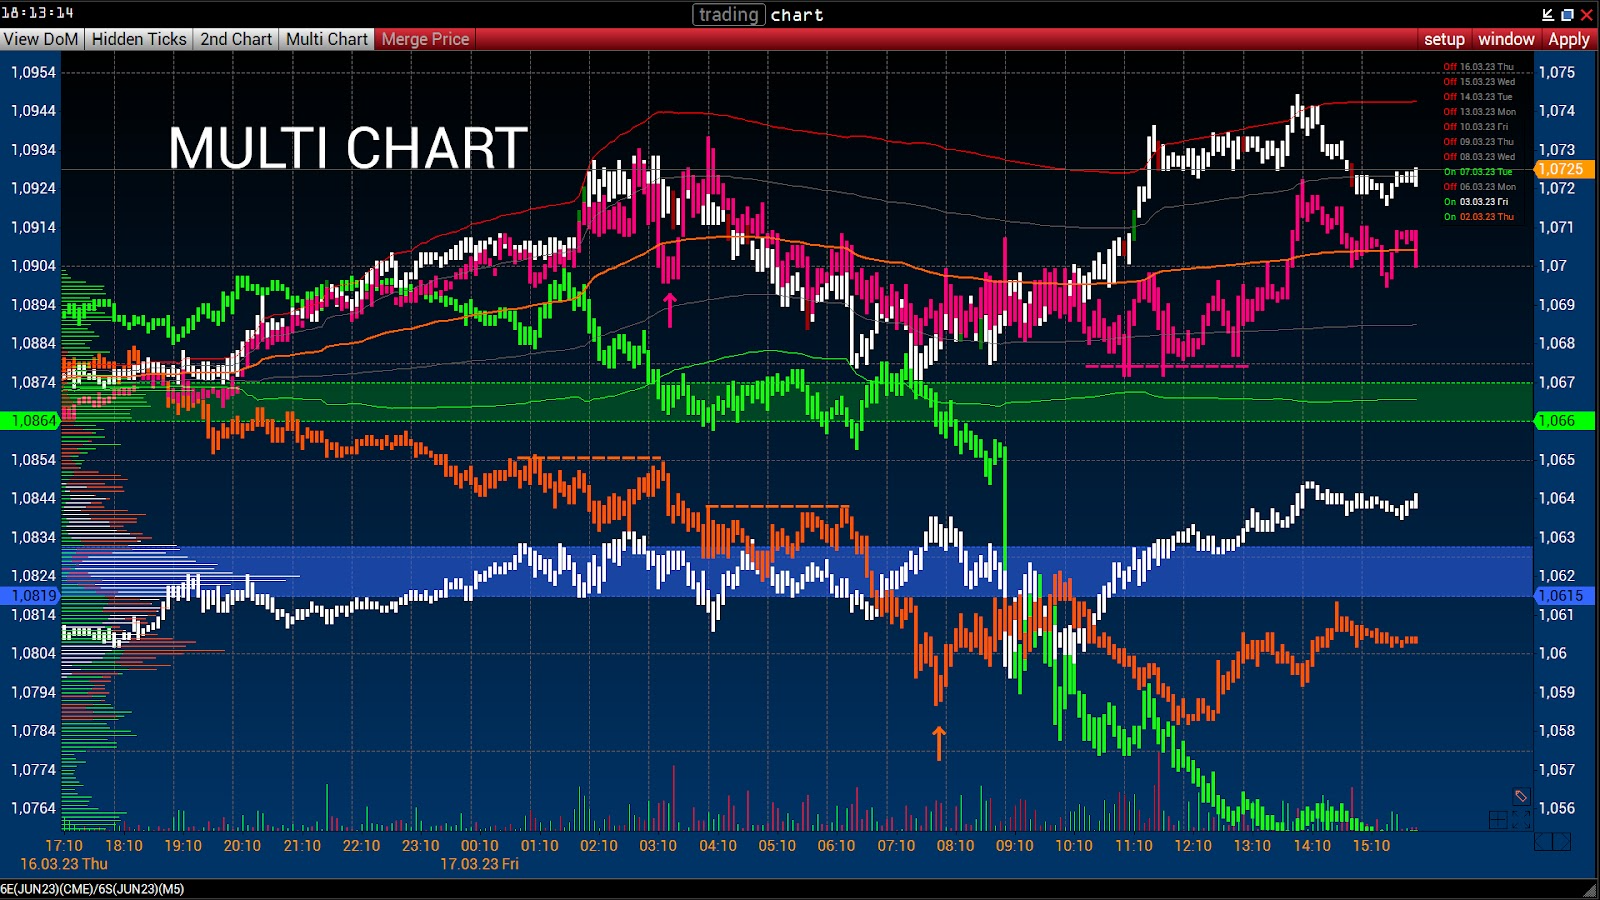Viewport: 1600px width, 900px height.
Task: Grab the resize grip in bottom corner
Action: coord(1590,890)
